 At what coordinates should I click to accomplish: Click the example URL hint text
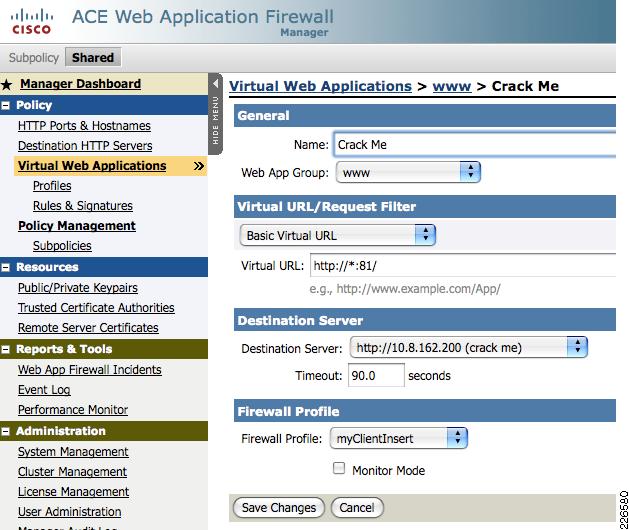405,289
